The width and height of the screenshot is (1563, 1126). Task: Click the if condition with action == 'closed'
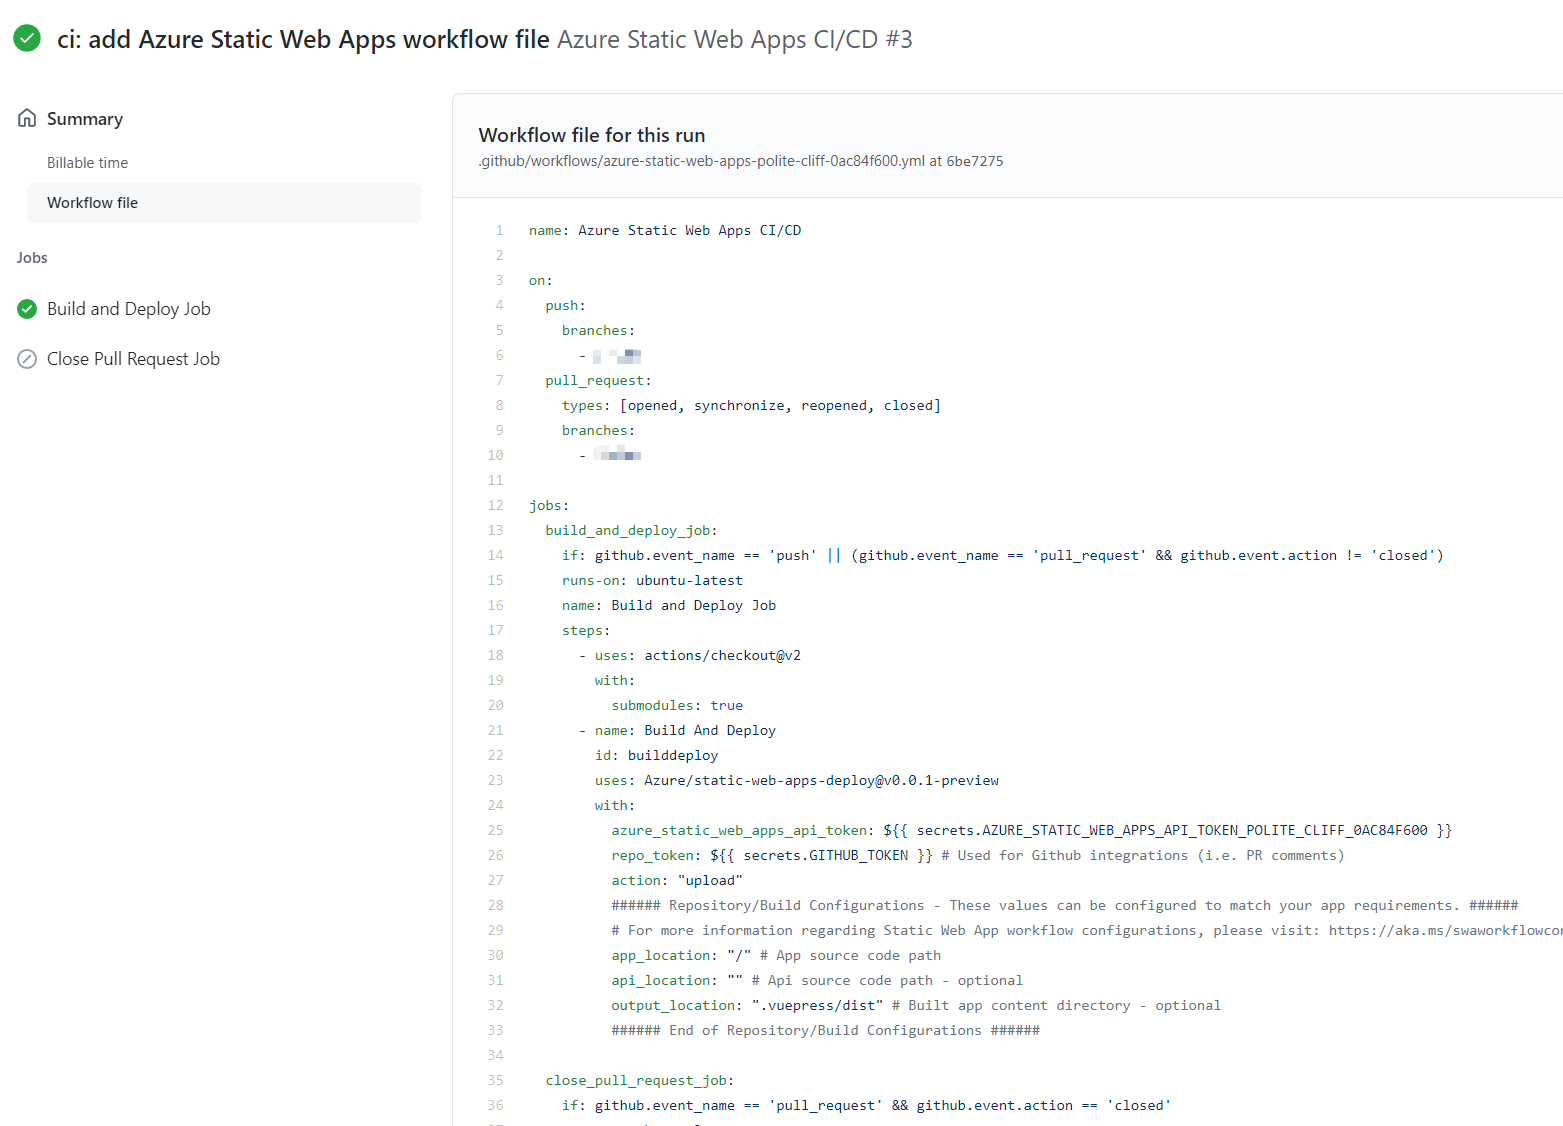pos(867,1105)
